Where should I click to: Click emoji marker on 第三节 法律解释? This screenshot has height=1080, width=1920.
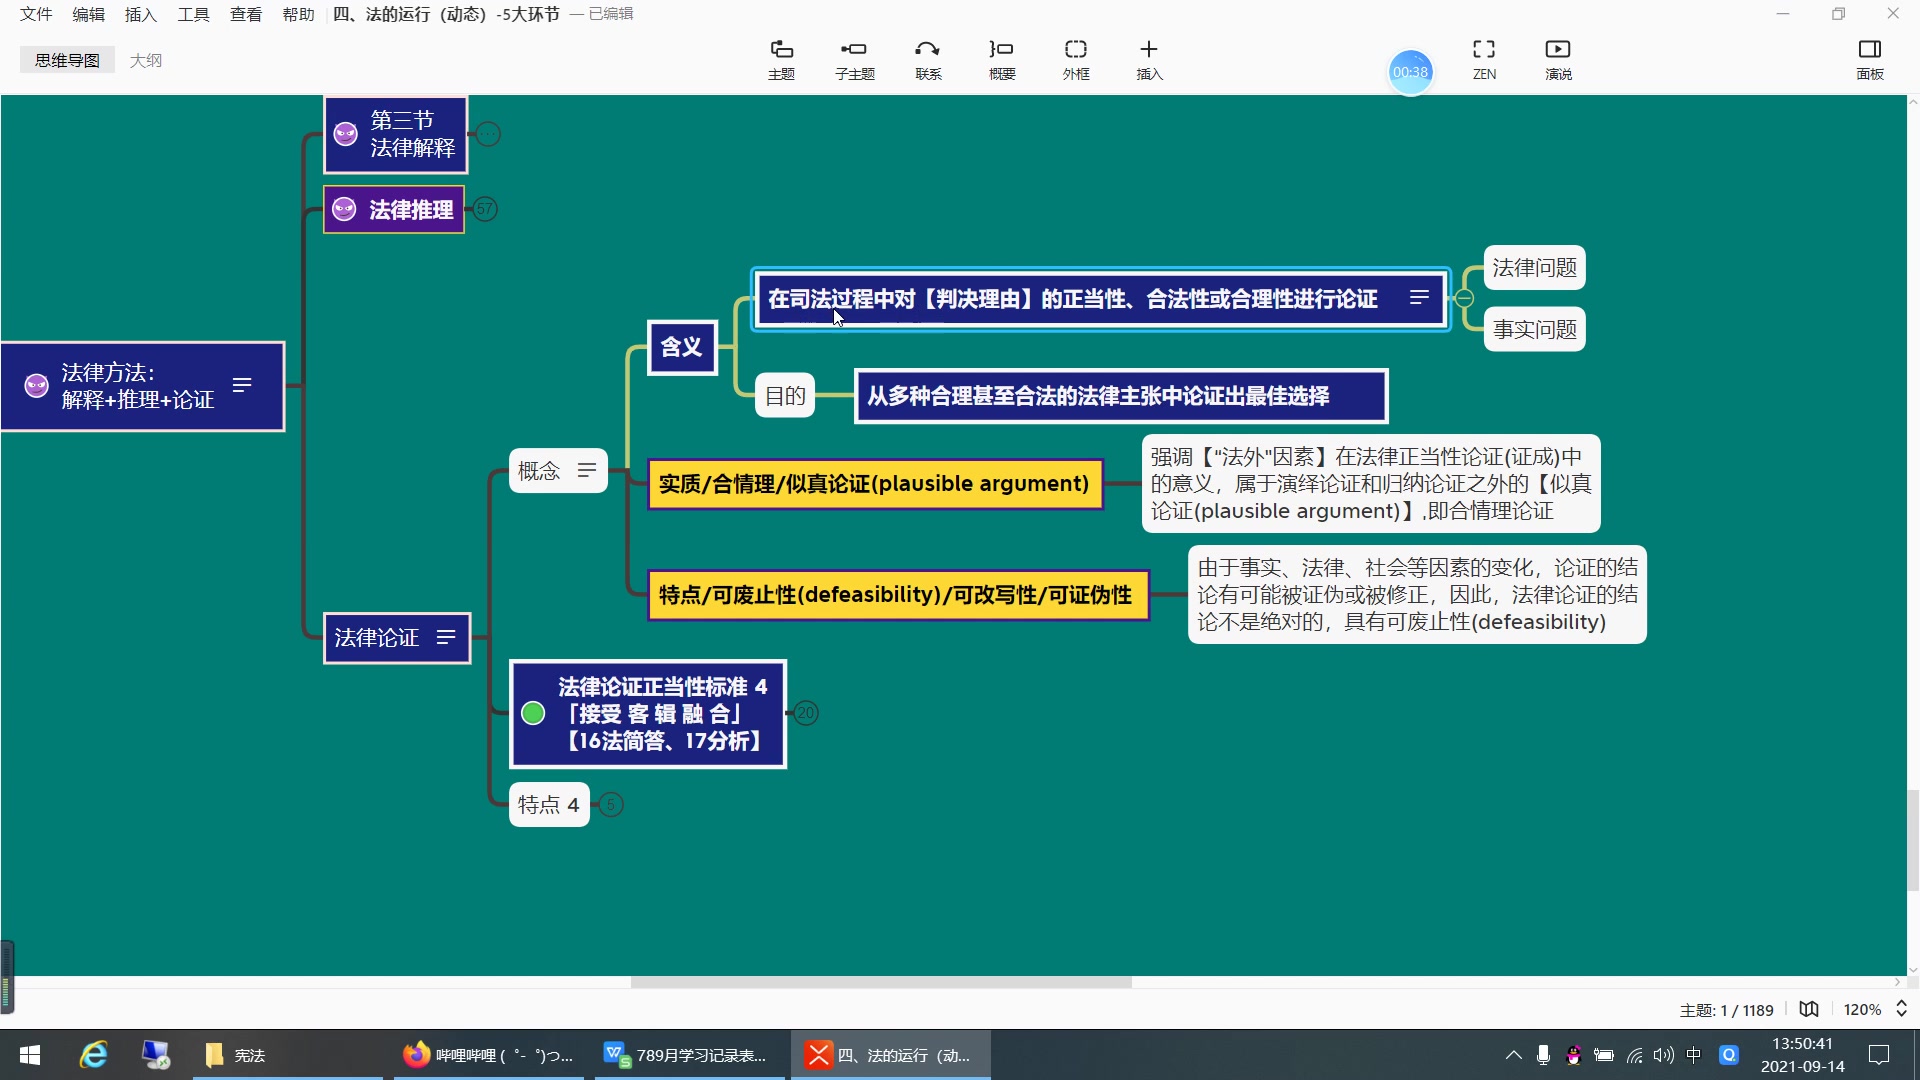(x=346, y=134)
